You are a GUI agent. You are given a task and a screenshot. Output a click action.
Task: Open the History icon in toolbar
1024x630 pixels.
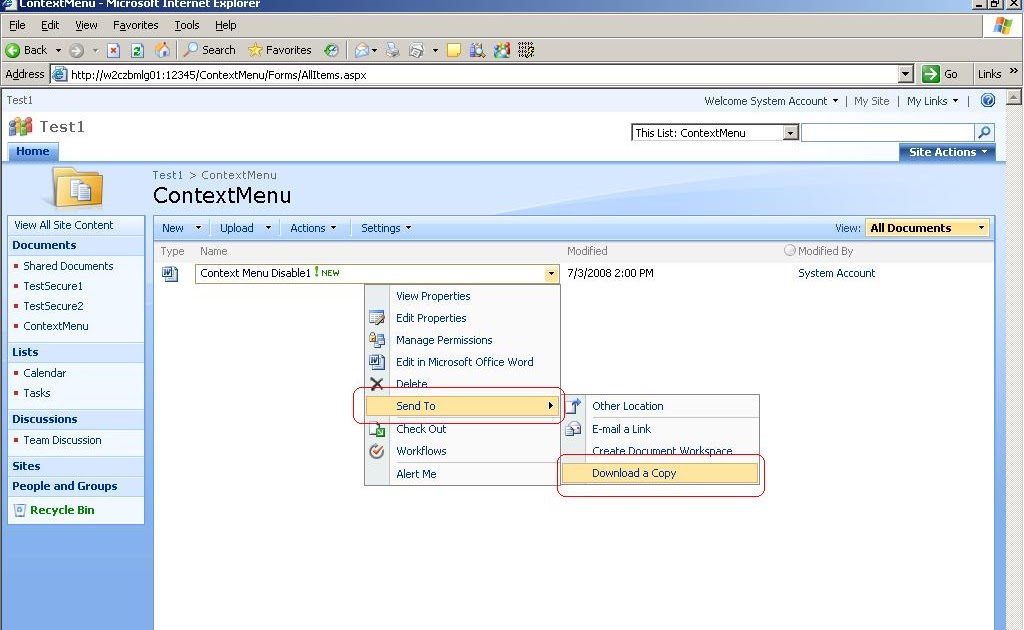click(332, 50)
